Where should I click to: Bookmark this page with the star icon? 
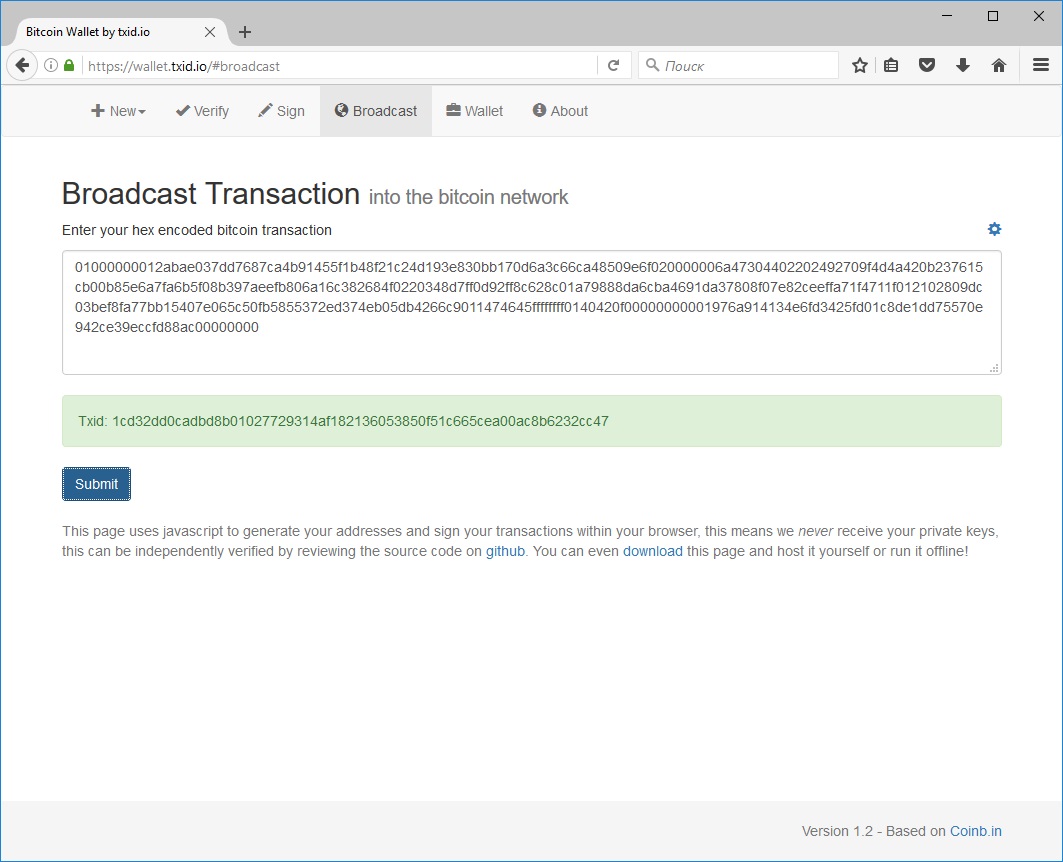(860, 66)
